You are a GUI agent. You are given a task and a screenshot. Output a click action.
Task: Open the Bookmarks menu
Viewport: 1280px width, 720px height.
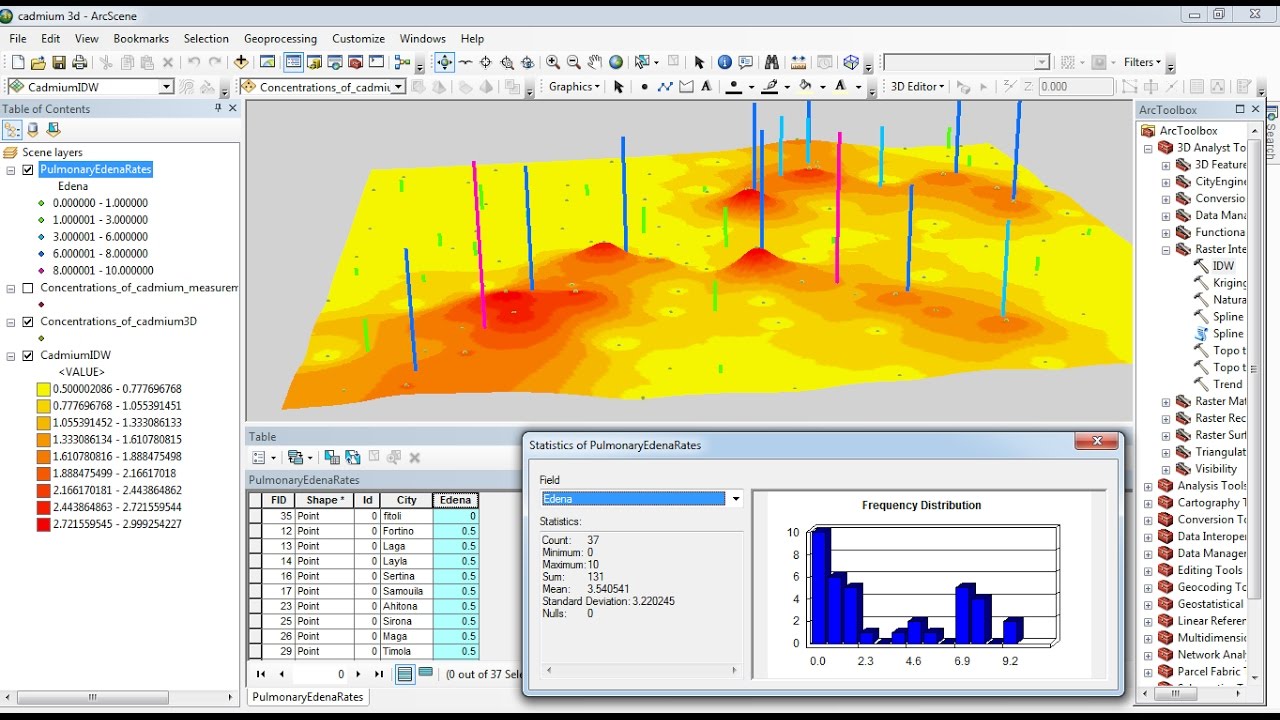coord(141,39)
